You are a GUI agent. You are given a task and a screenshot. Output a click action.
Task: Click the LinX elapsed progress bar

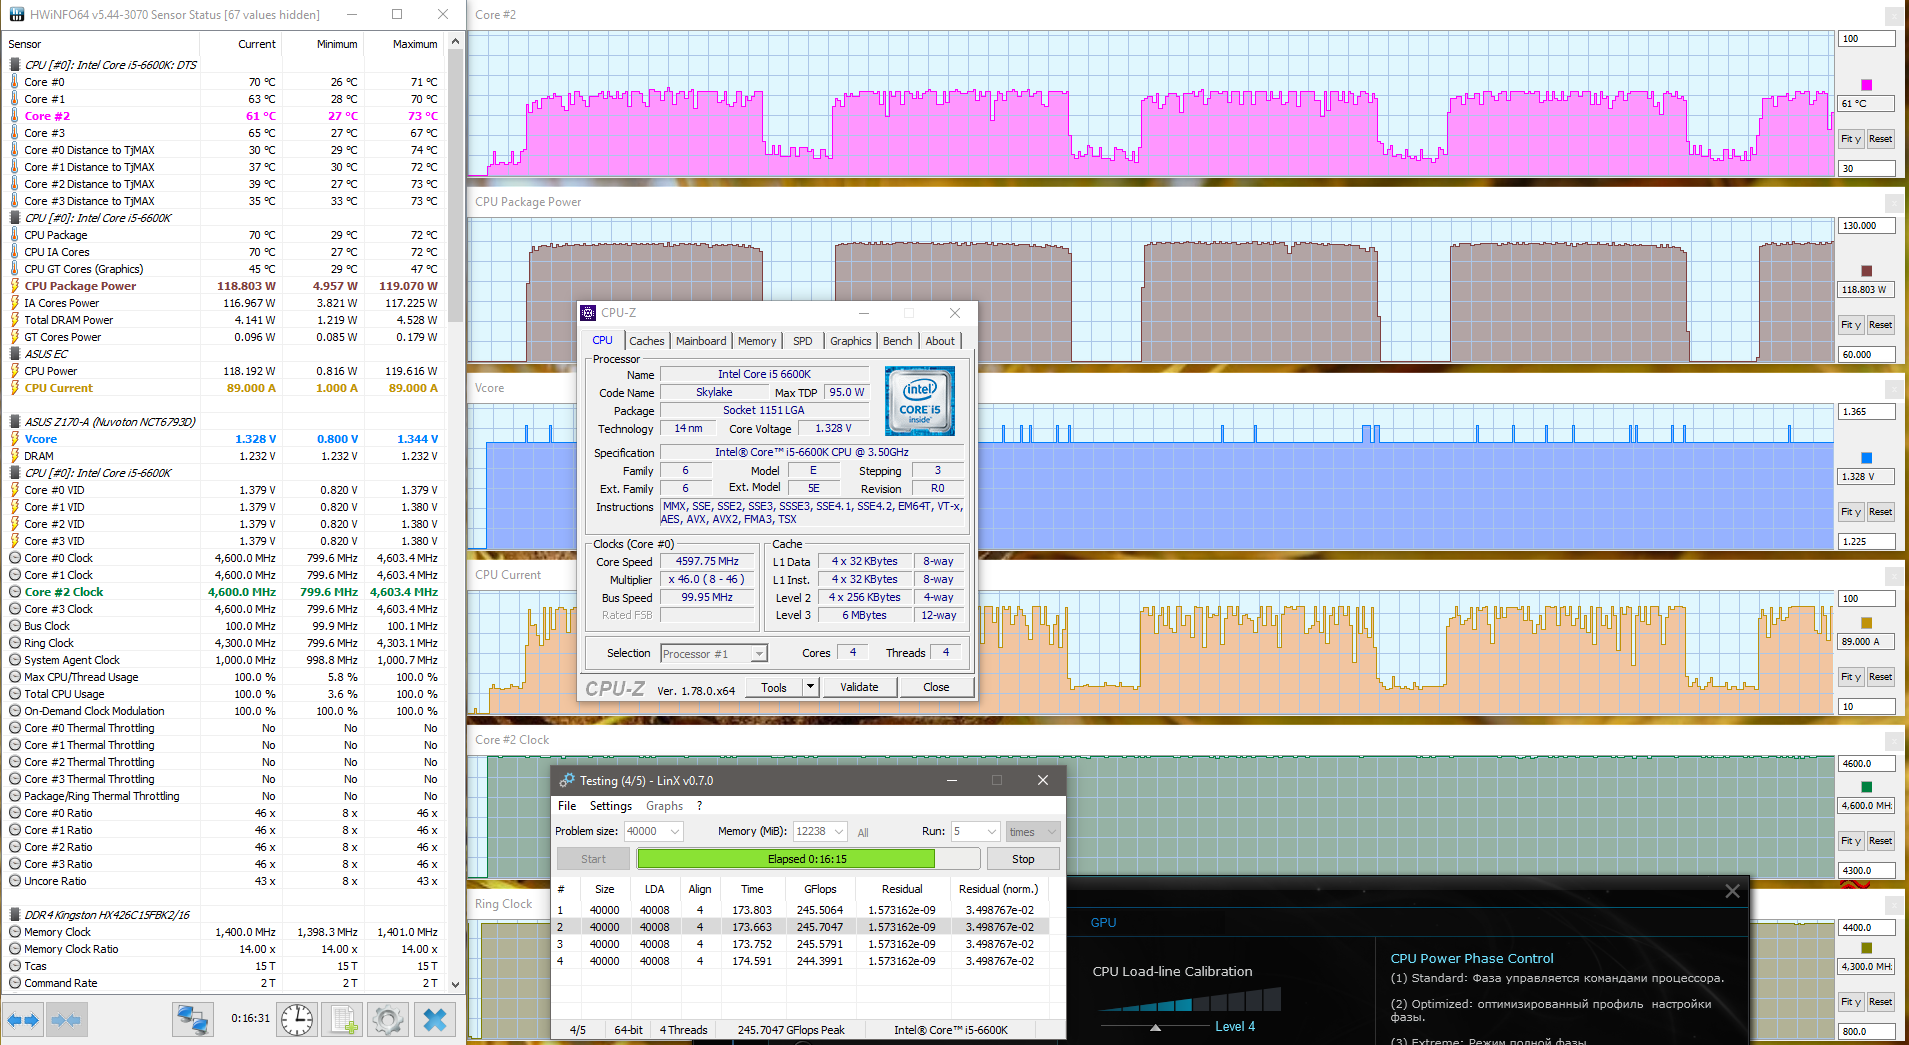tap(808, 859)
